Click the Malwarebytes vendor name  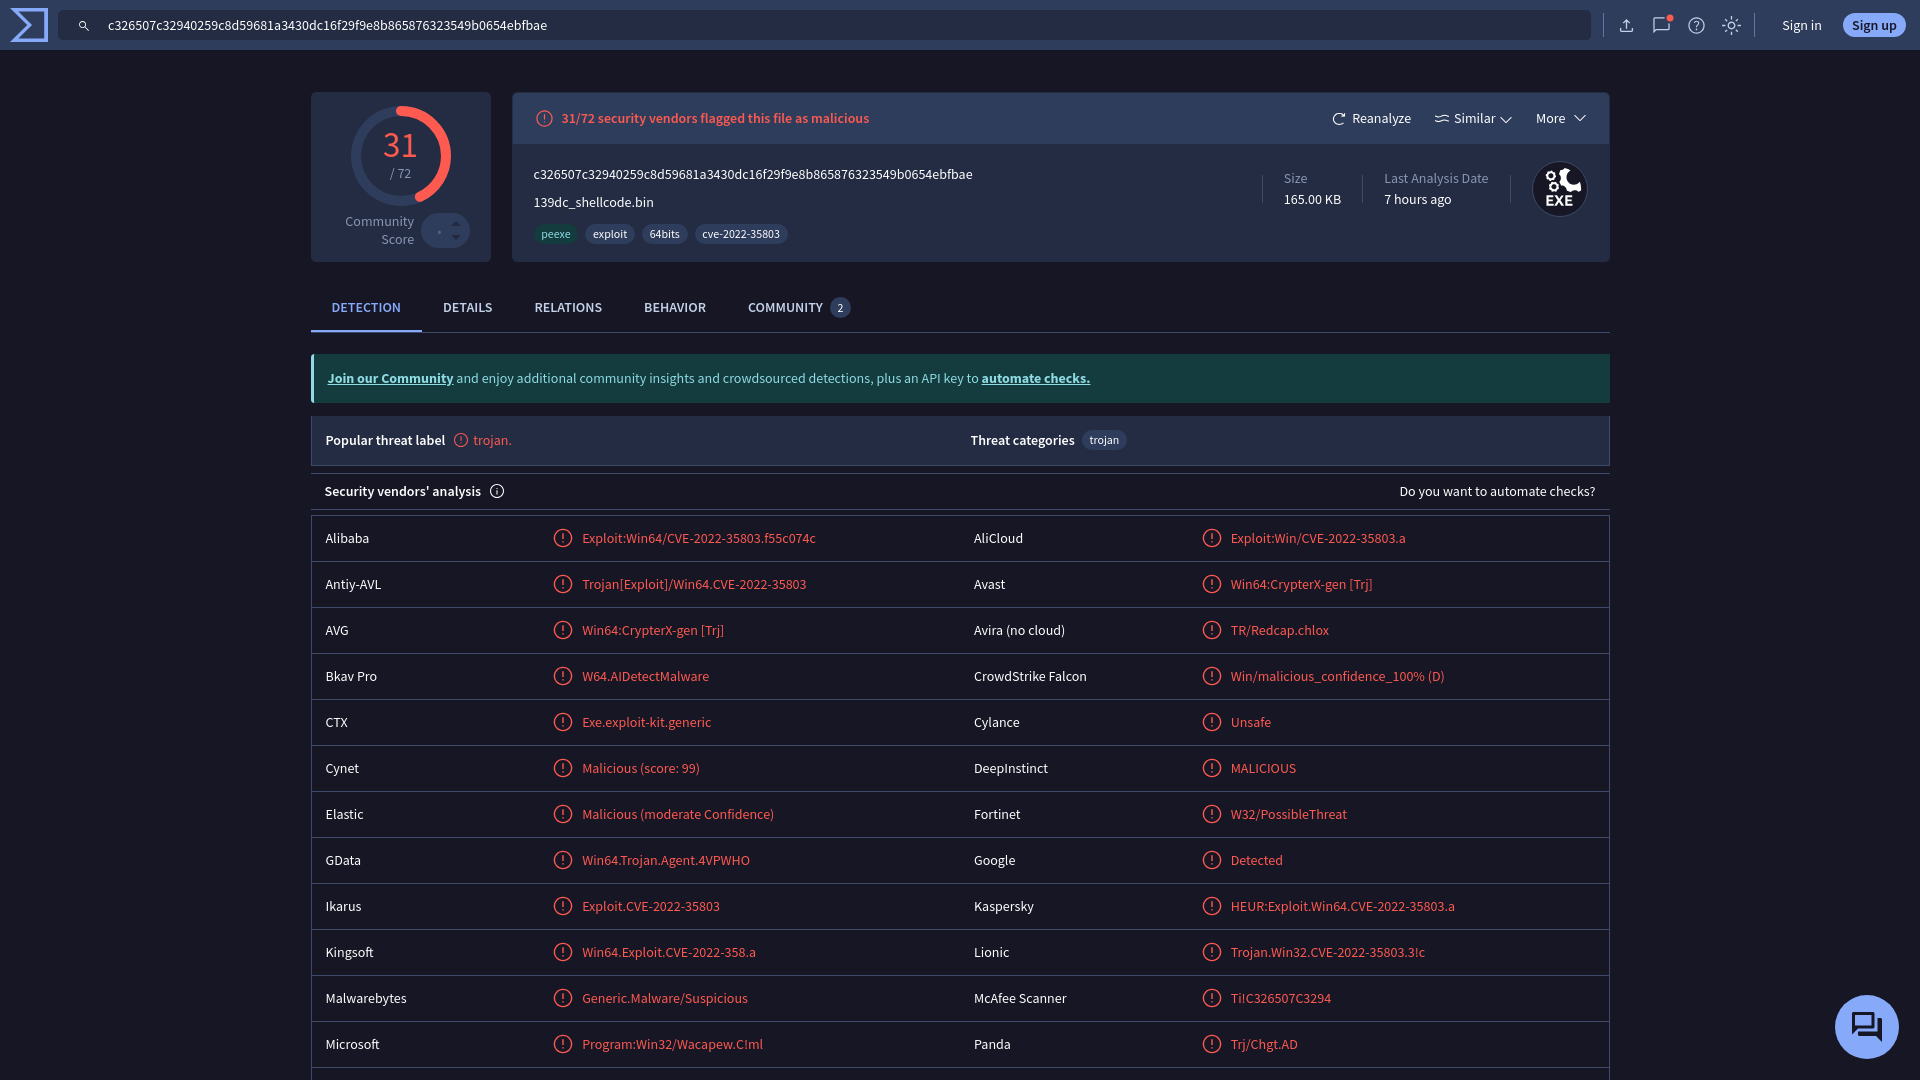click(366, 999)
